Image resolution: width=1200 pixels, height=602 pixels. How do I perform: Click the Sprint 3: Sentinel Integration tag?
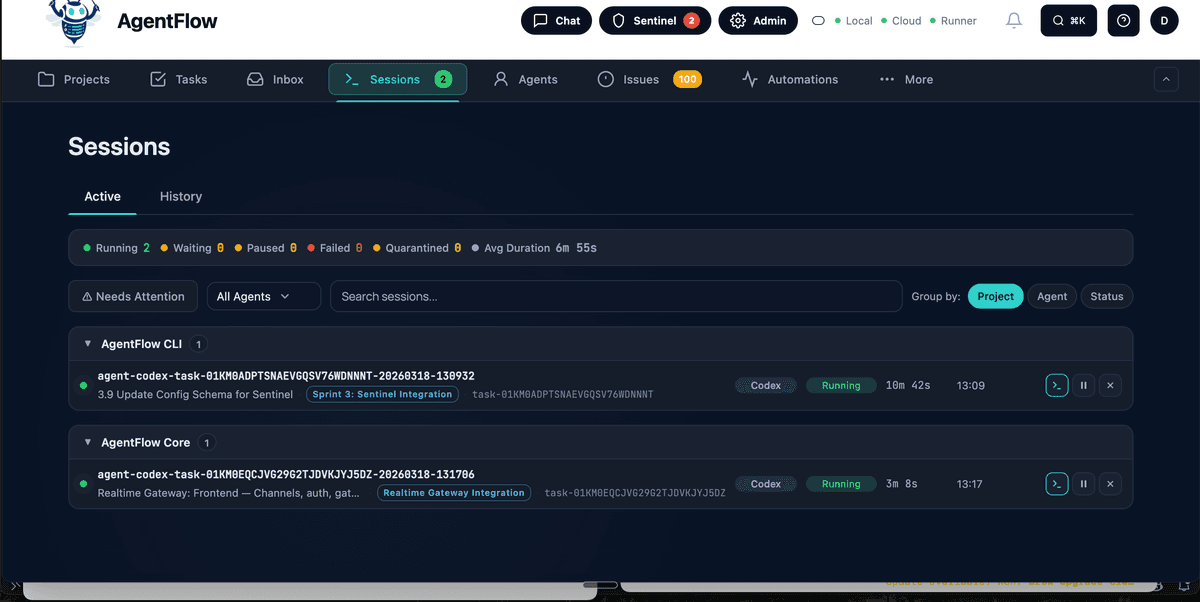(382, 395)
